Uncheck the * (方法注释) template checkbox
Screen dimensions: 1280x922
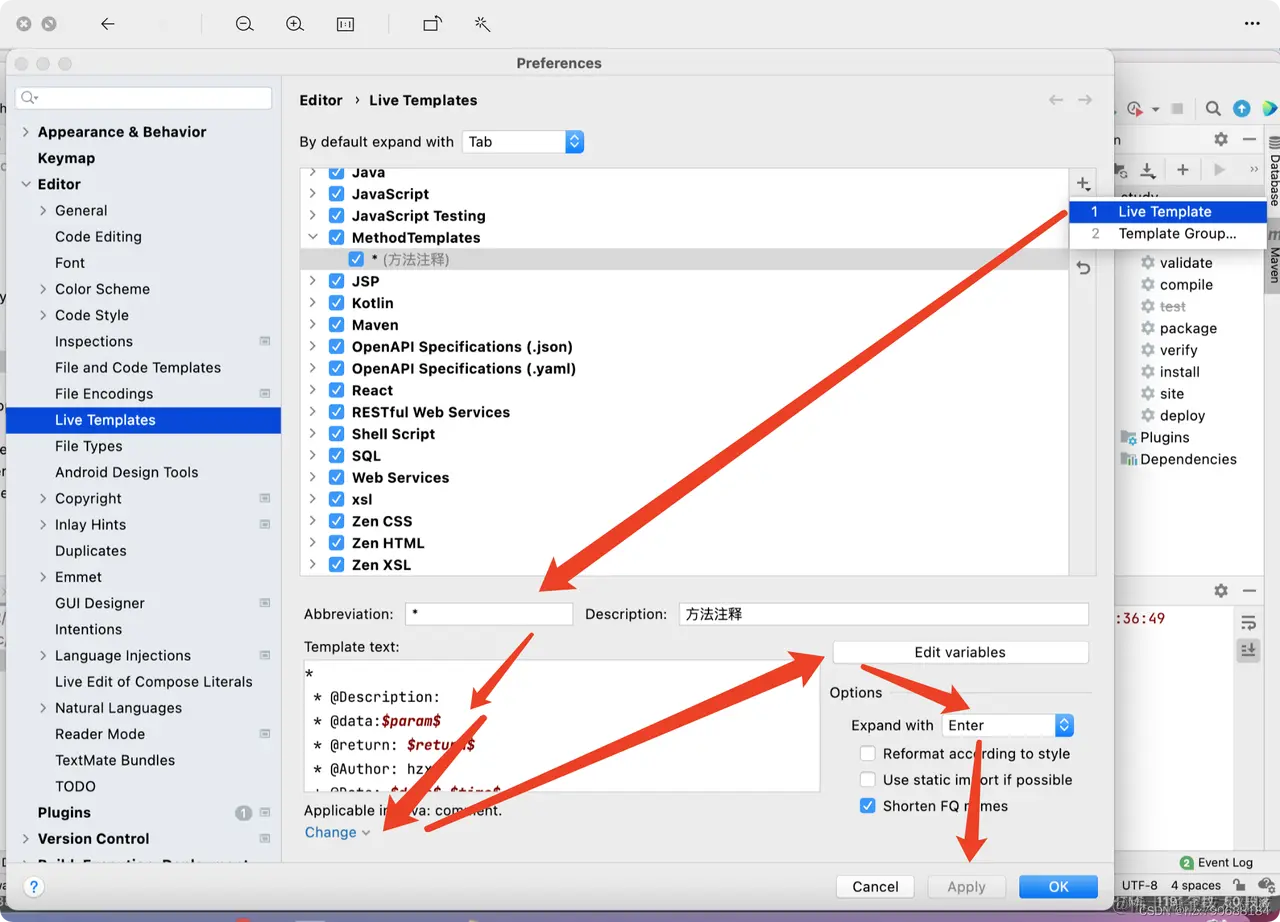pyautogui.click(x=356, y=260)
